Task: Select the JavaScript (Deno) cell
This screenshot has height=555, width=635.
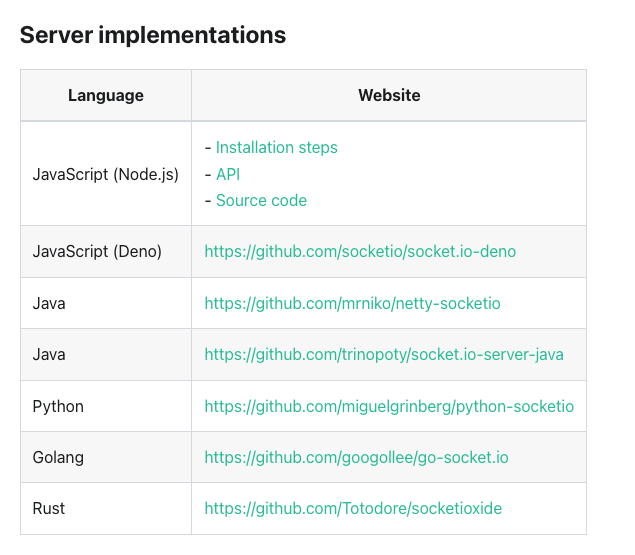Action: [x=106, y=252]
